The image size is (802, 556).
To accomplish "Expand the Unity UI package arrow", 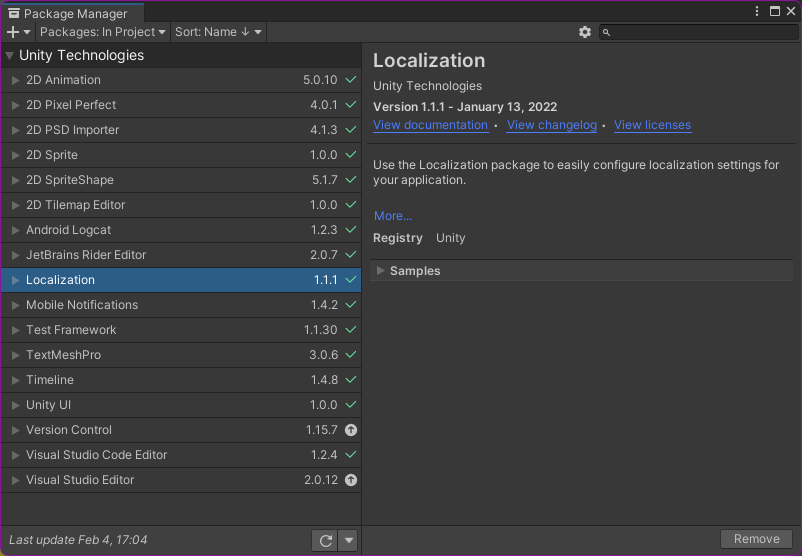I will pyautogui.click(x=15, y=405).
